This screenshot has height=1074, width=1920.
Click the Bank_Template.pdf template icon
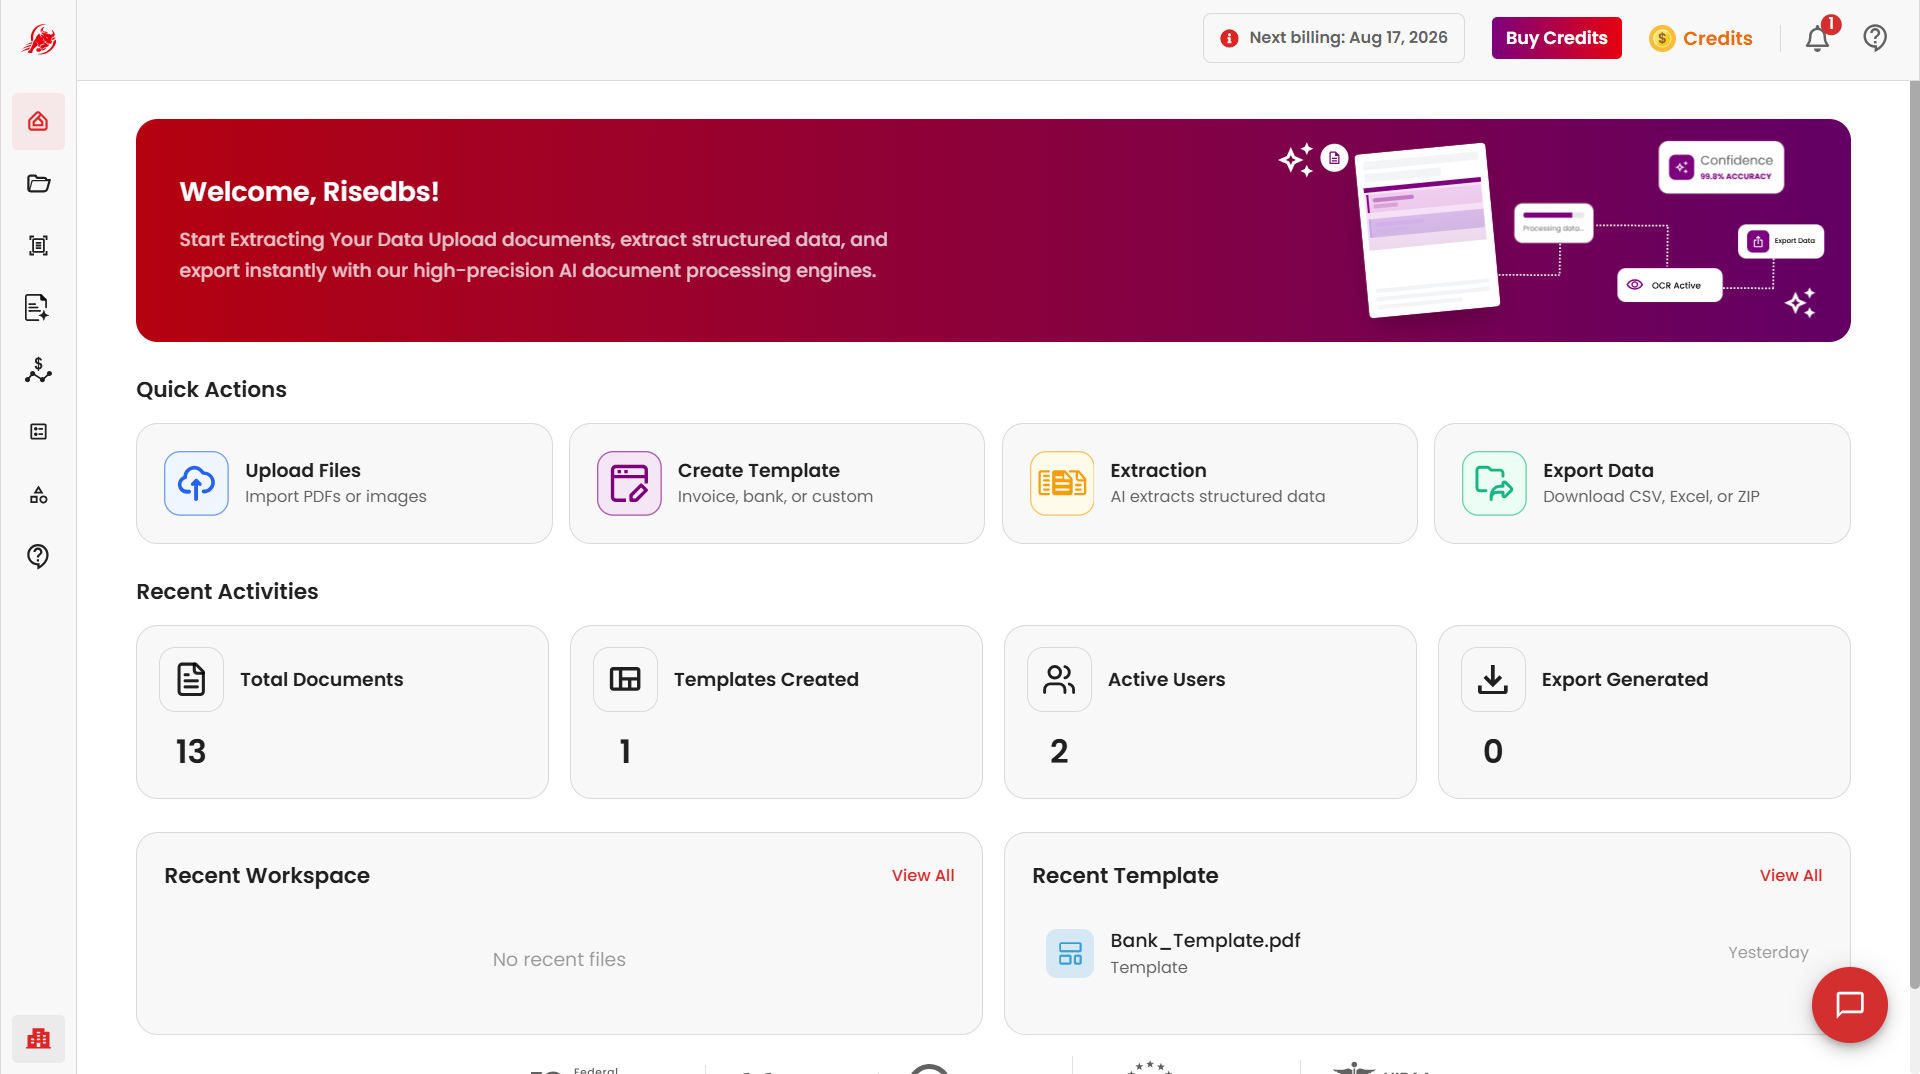1070,953
